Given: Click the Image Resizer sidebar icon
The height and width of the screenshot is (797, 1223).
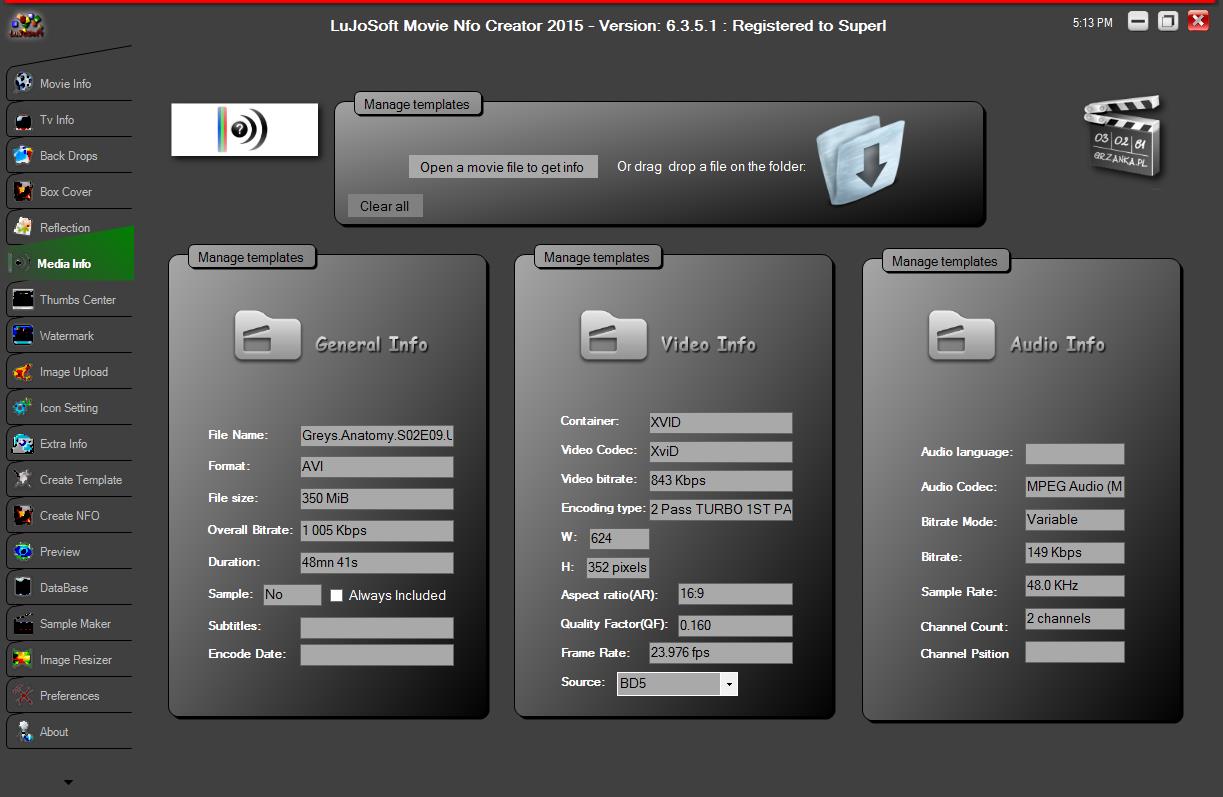Looking at the screenshot, I should click(x=23, y=659).
